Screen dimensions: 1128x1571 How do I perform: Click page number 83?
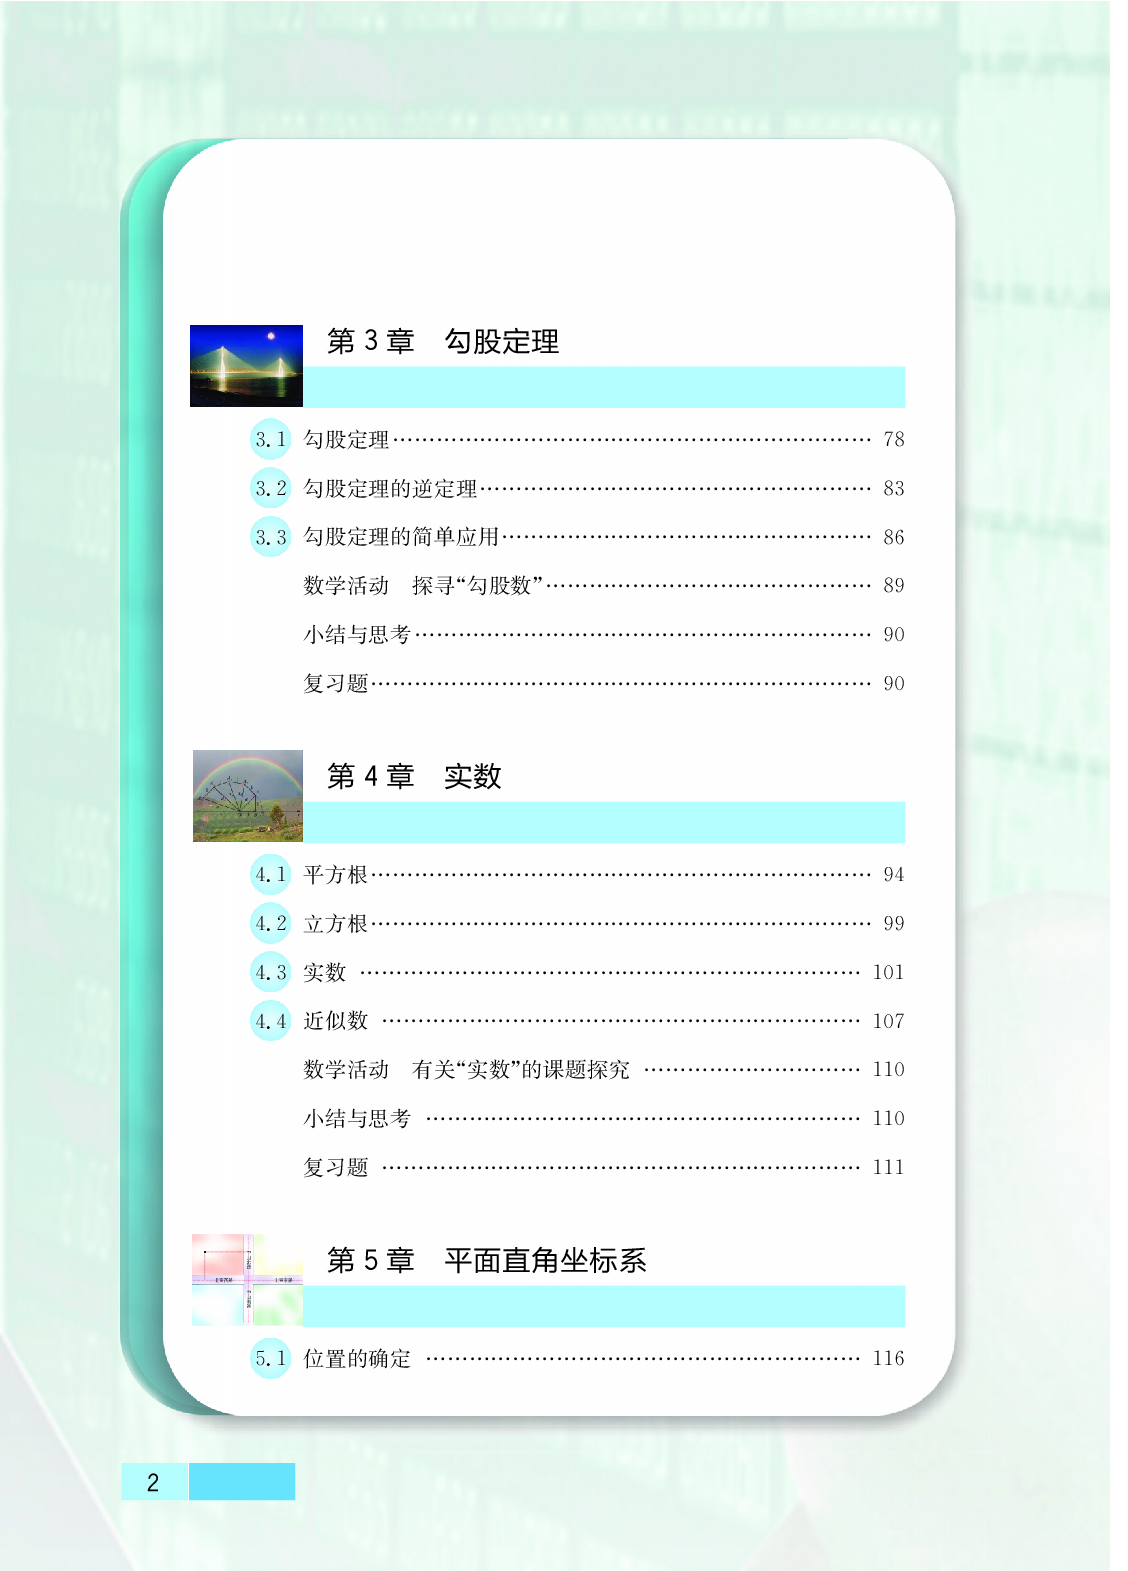[894, 488]
